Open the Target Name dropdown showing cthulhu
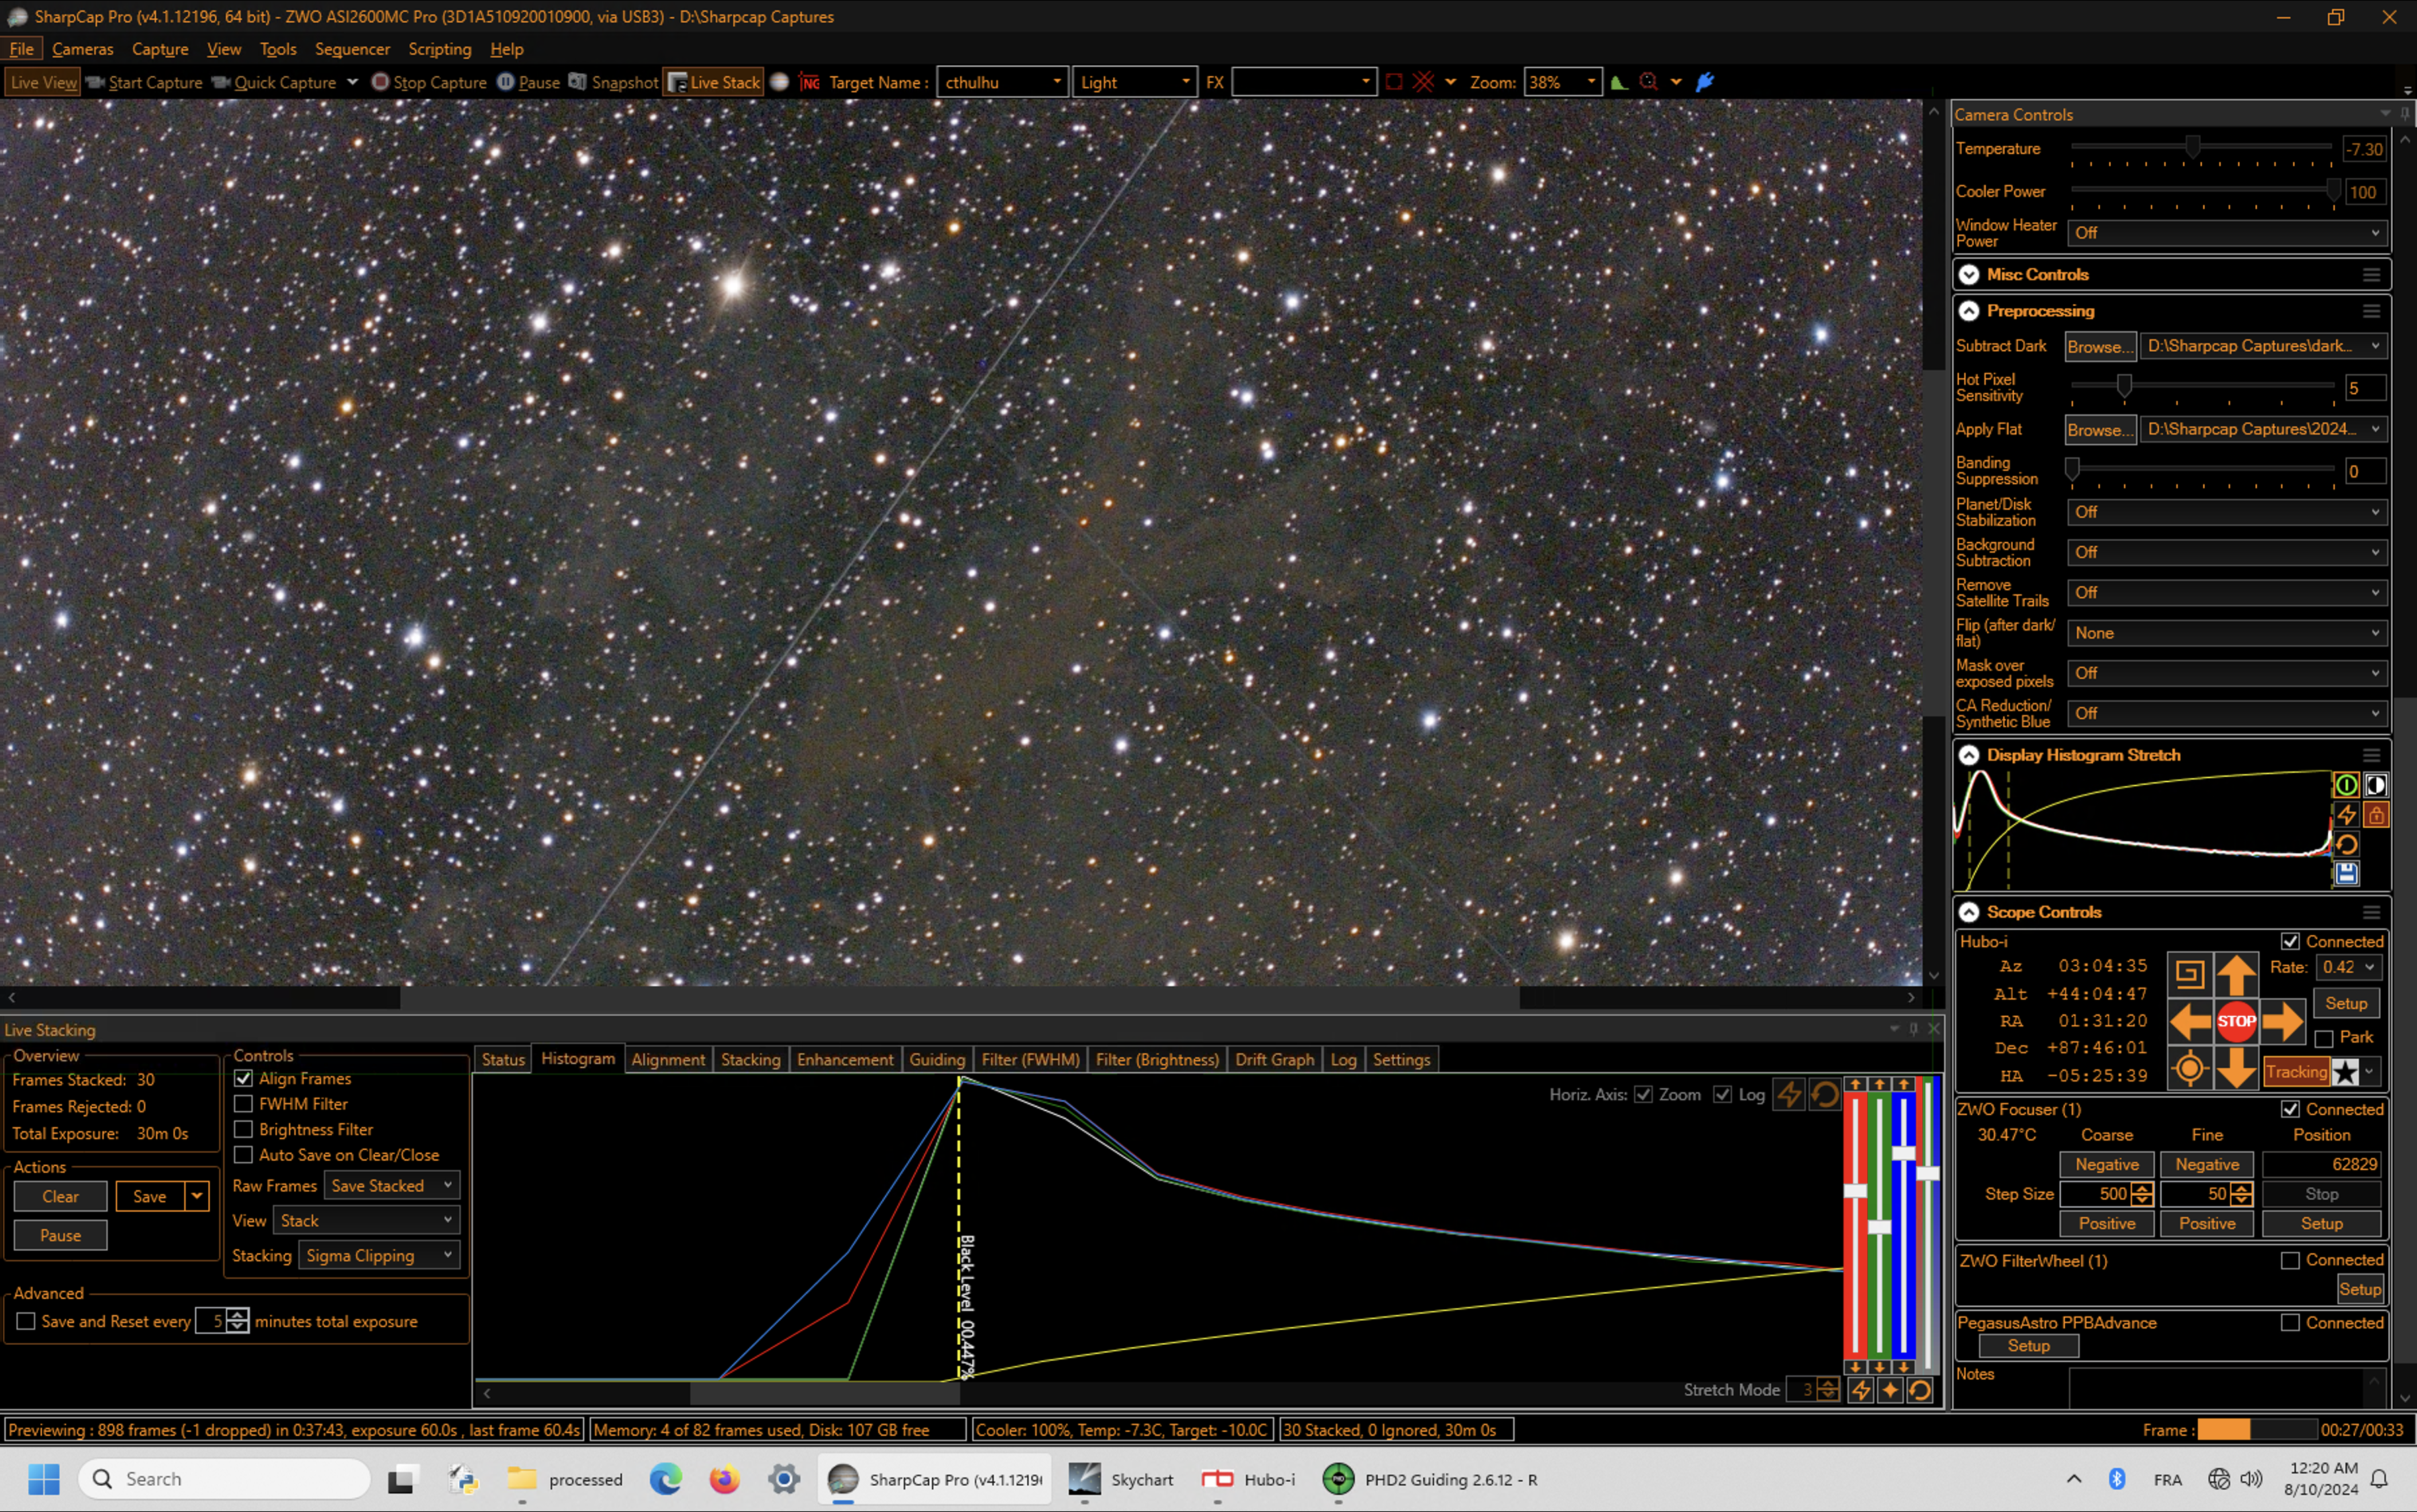The width and height of the screenshot is (2417, 1512). tap(1002, 82)
